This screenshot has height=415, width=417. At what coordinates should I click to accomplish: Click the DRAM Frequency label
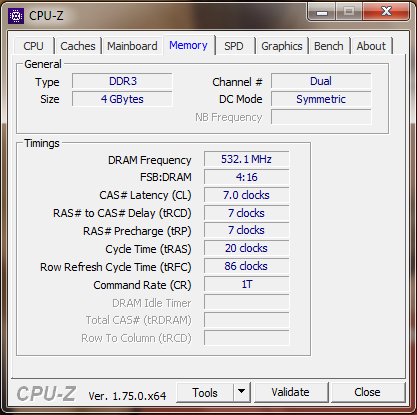(150, 160)
